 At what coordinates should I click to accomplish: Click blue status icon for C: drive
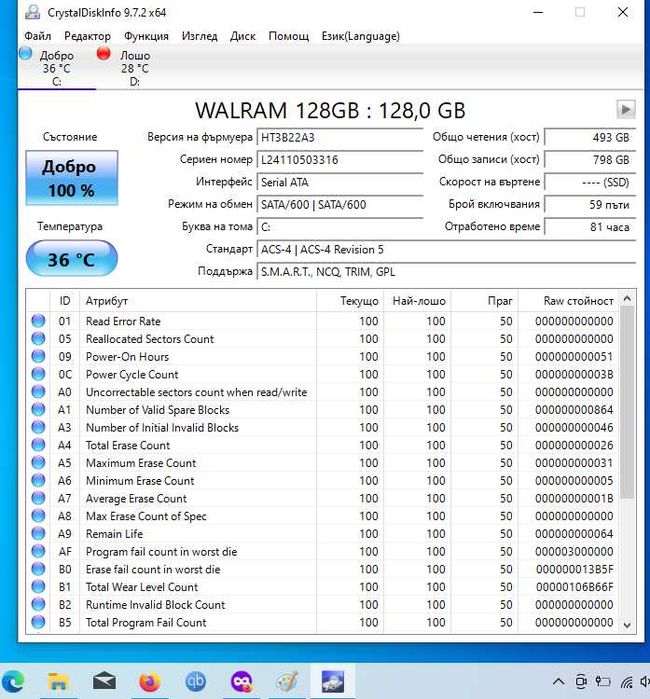[25, 53]
